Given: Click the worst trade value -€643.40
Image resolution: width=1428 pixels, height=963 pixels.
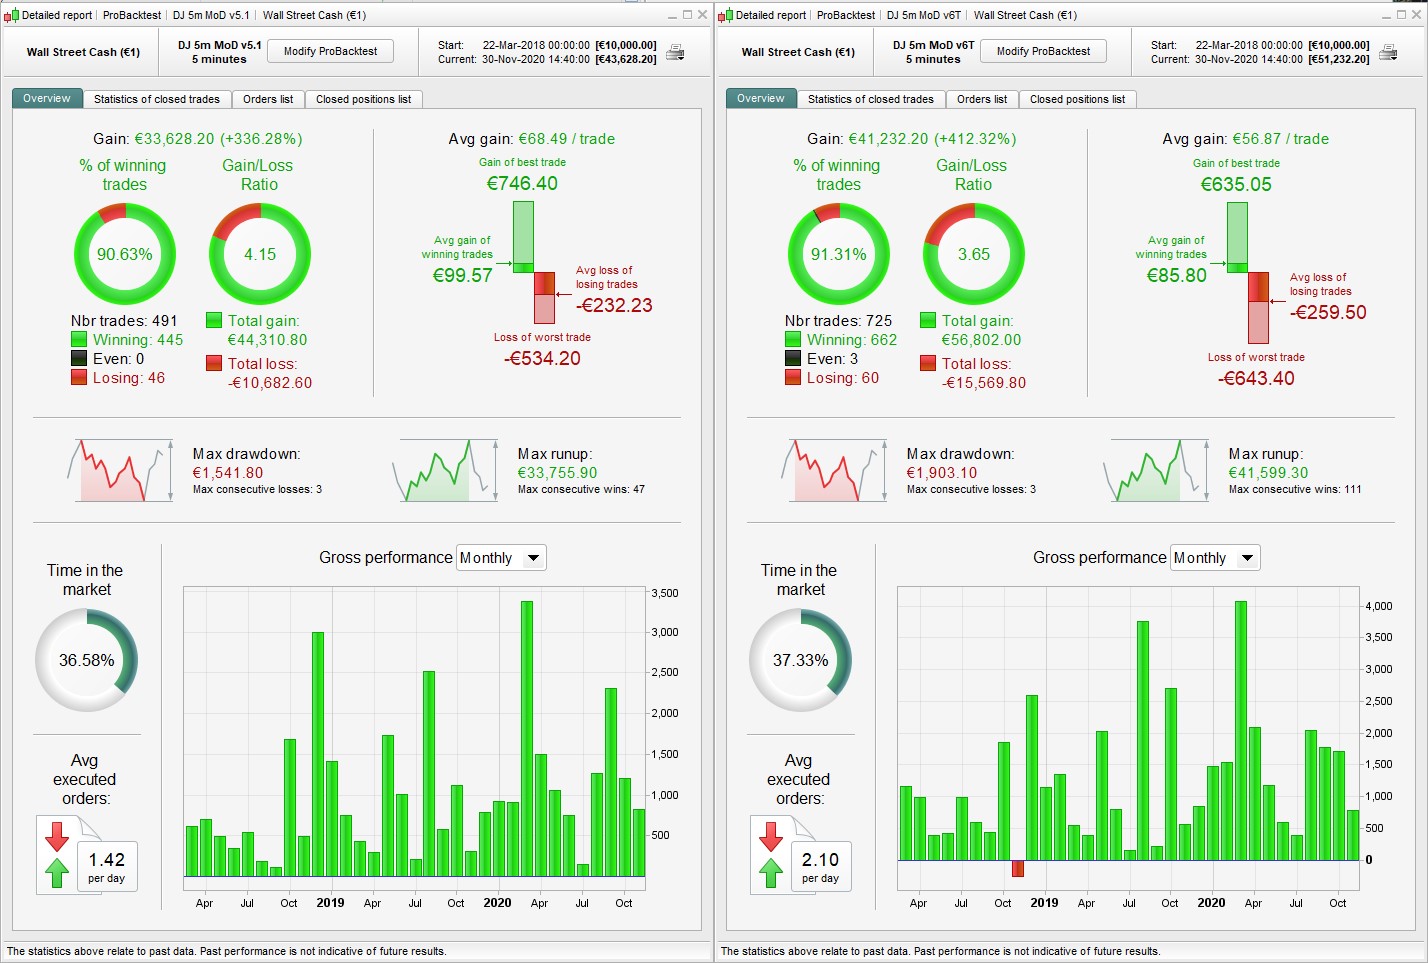Looking at the screenshot, I should pyautogui.click(x=1256, y=379).
